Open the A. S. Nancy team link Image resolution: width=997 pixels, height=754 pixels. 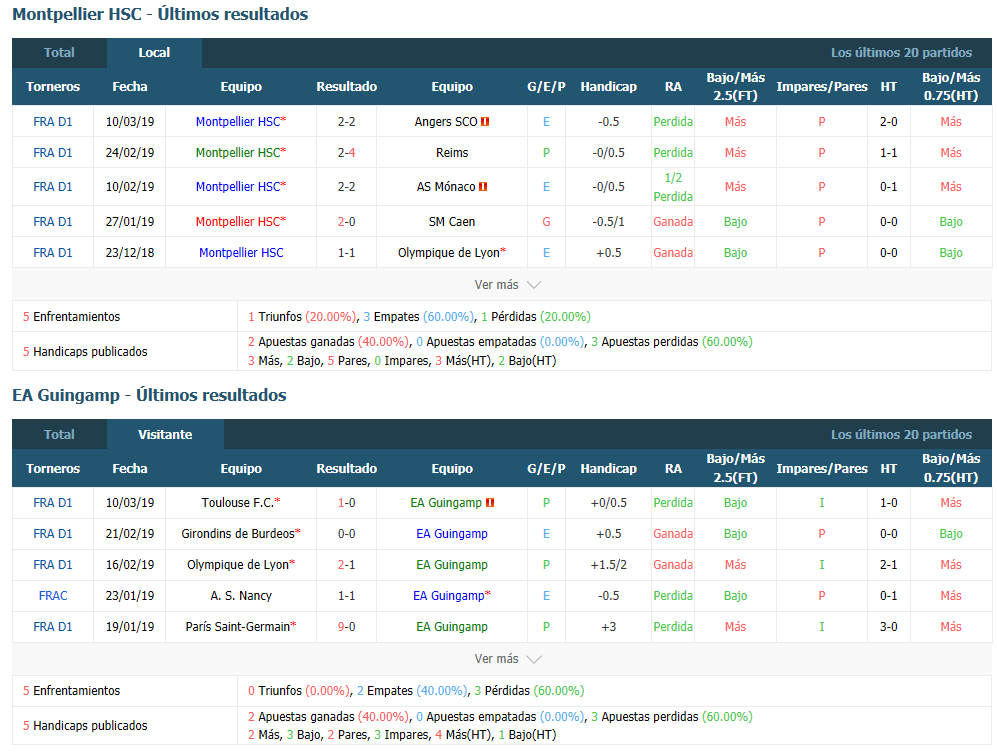(241, 596)
